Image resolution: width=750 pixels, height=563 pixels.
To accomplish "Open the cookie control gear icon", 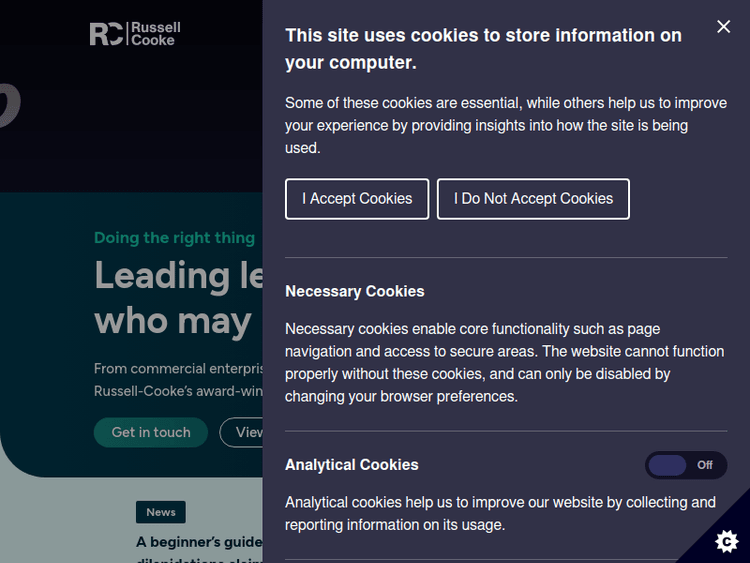I will click(x=727, y=541).
